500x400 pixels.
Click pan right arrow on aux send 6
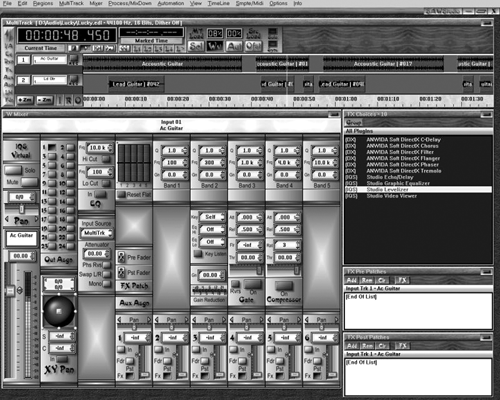pos(336,319)
